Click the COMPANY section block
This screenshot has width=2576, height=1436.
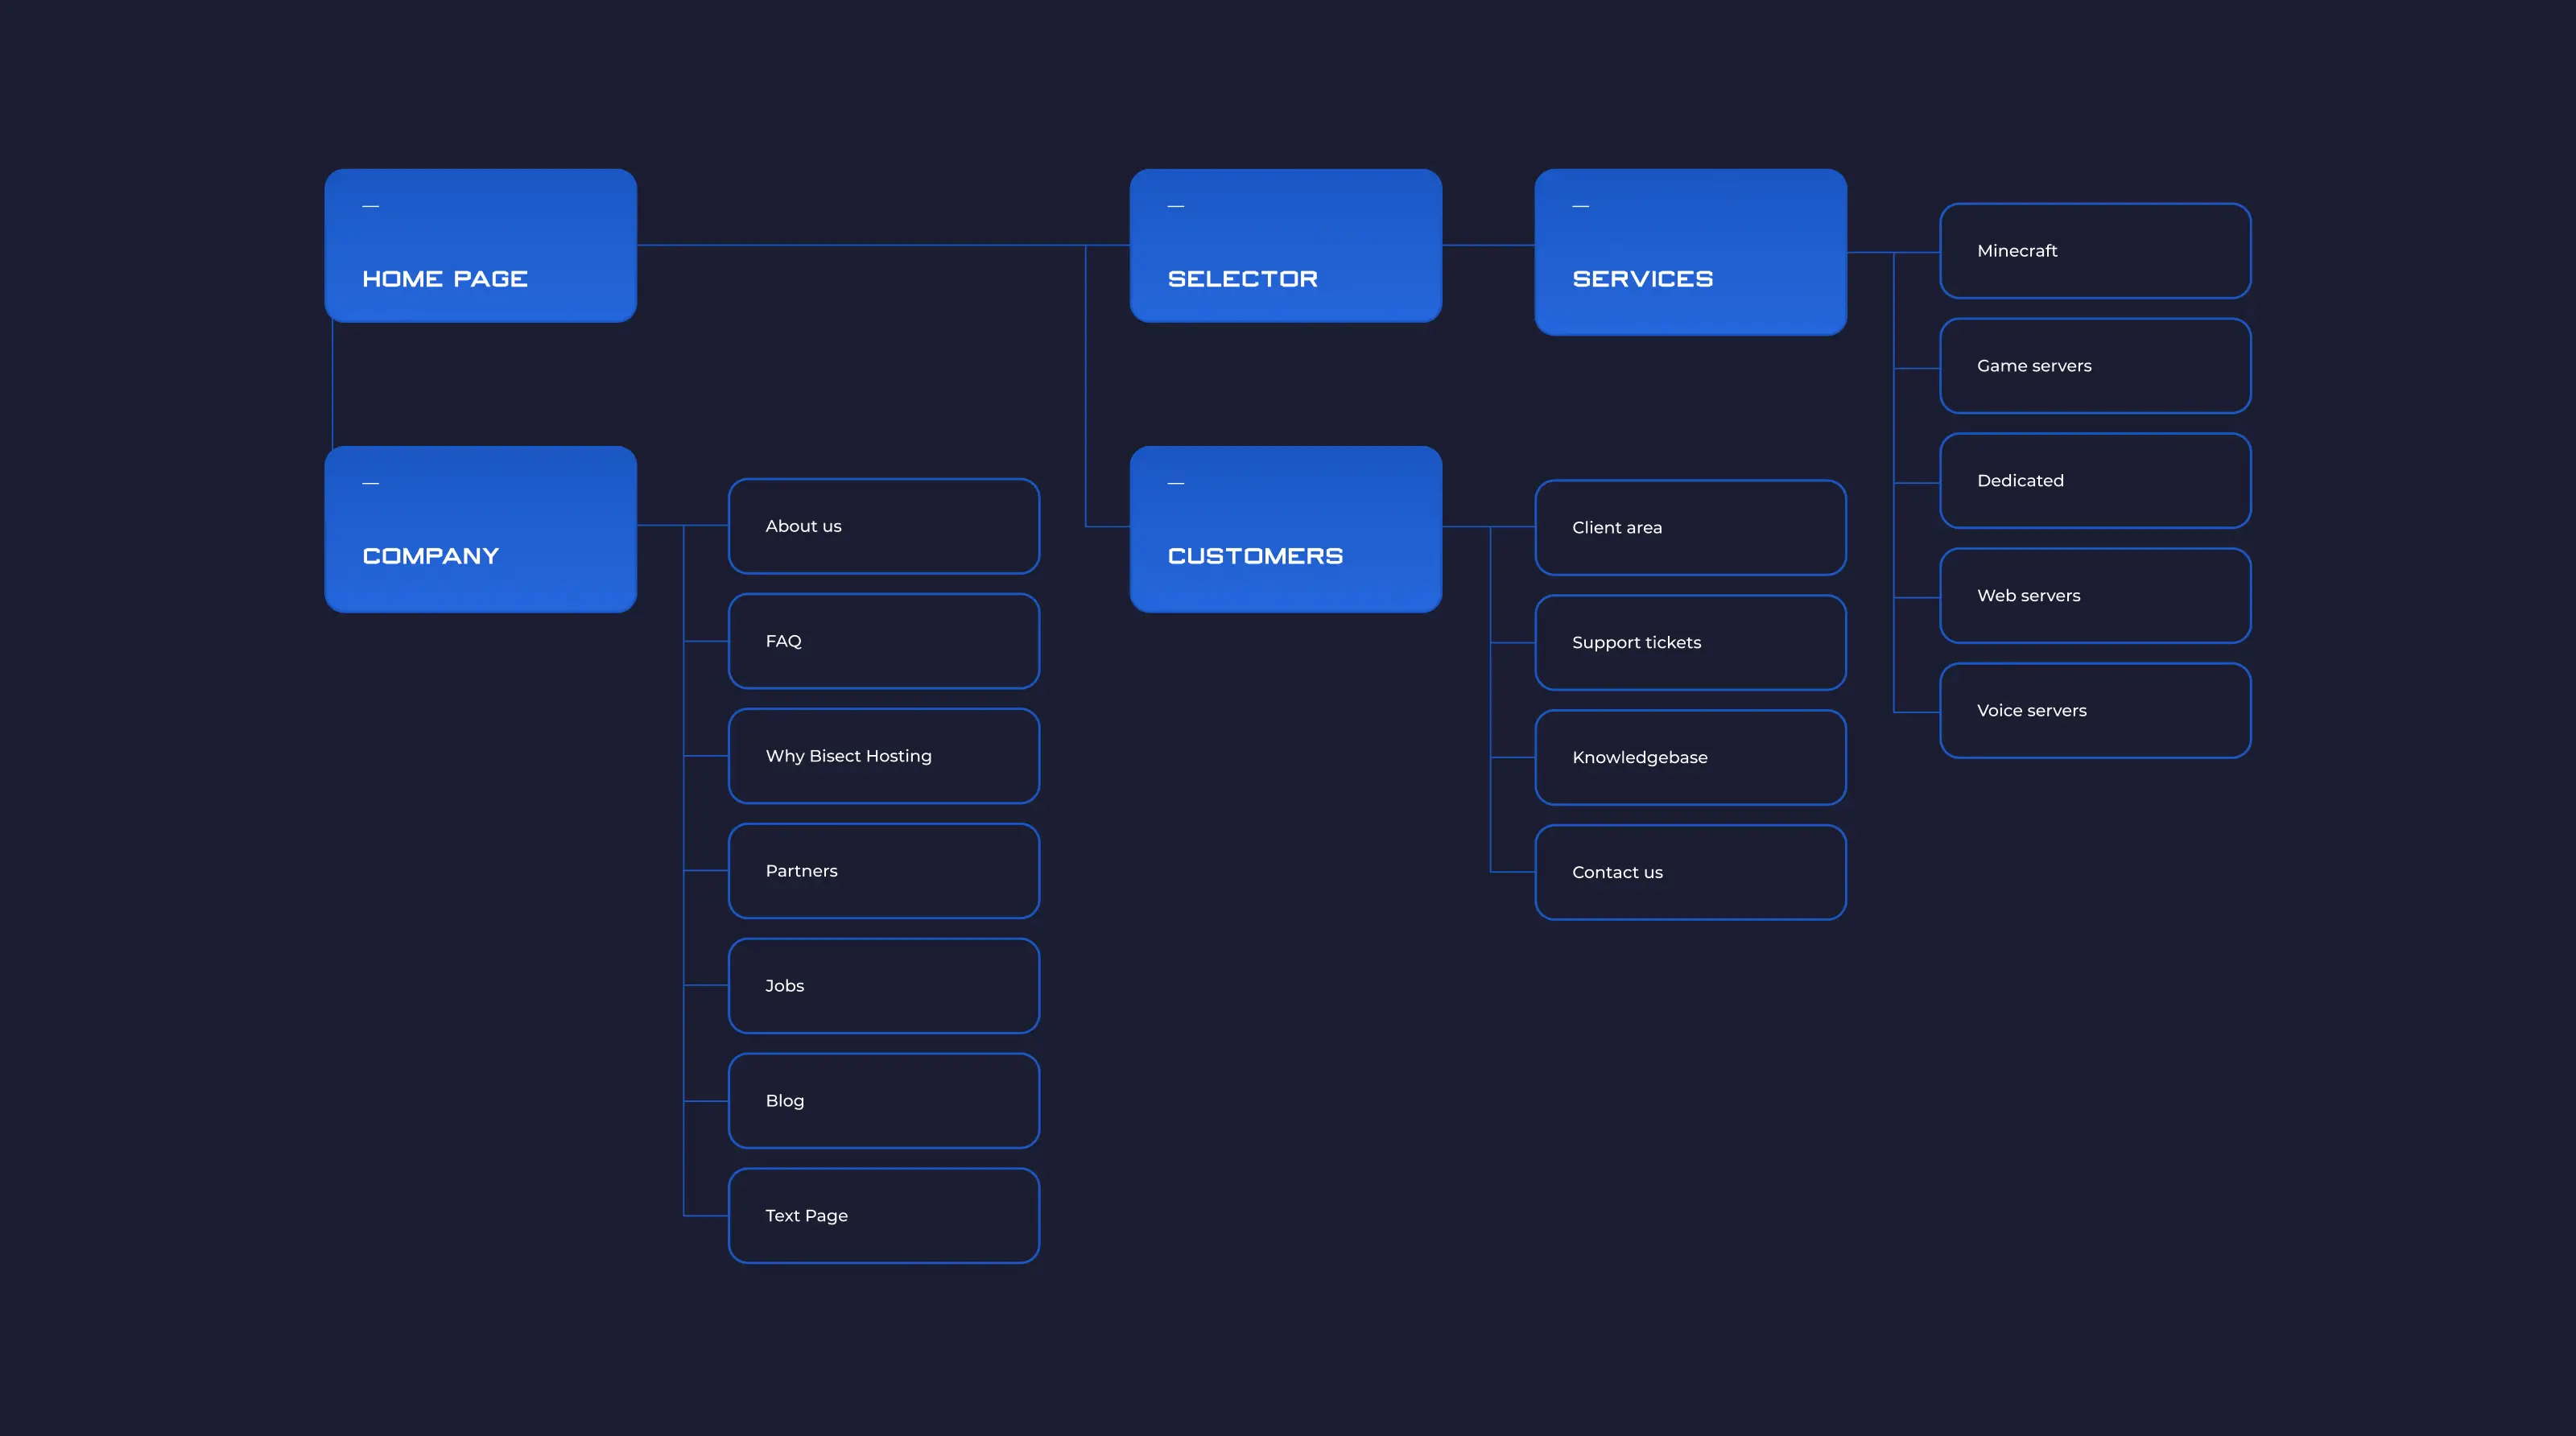click(x=480, y=529)
